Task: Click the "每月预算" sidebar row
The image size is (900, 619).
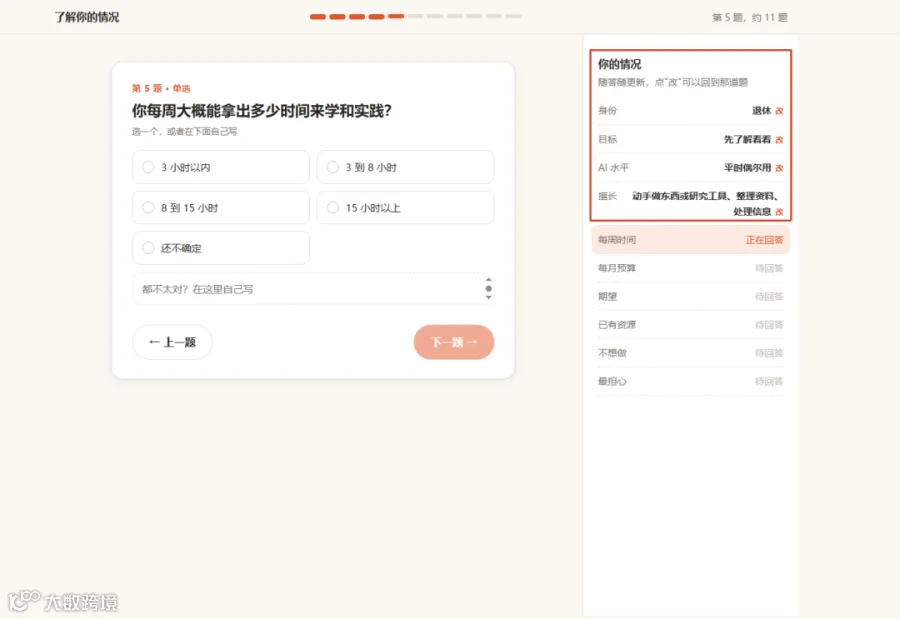Action: coord(690,268)
